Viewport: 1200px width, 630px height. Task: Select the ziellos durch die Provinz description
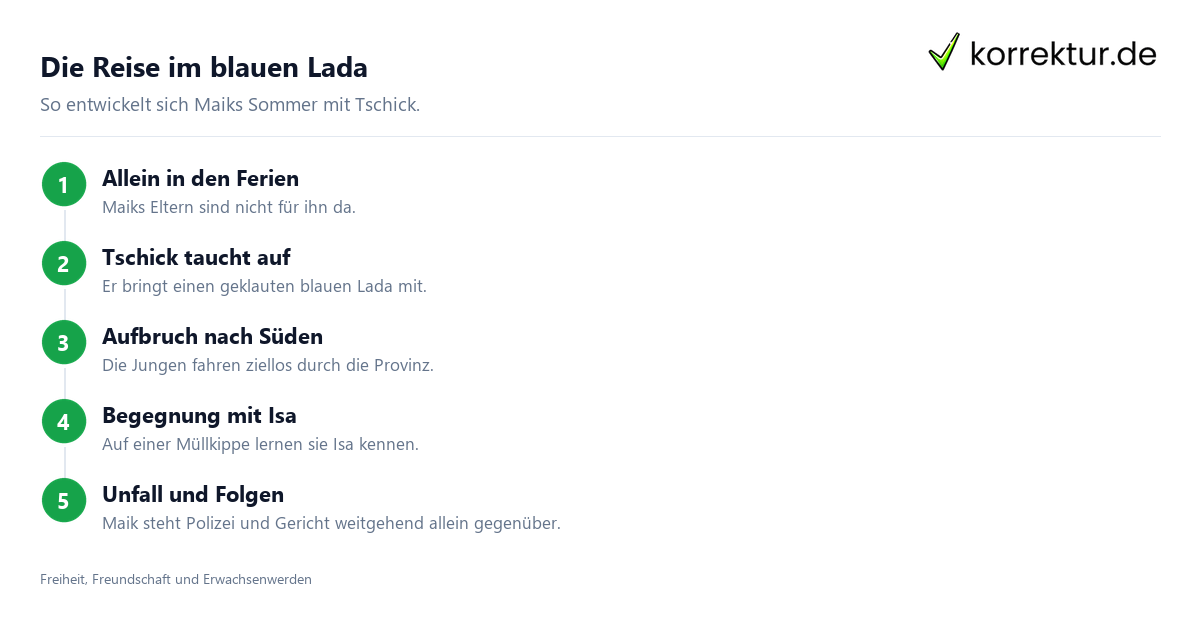(268, 366)
